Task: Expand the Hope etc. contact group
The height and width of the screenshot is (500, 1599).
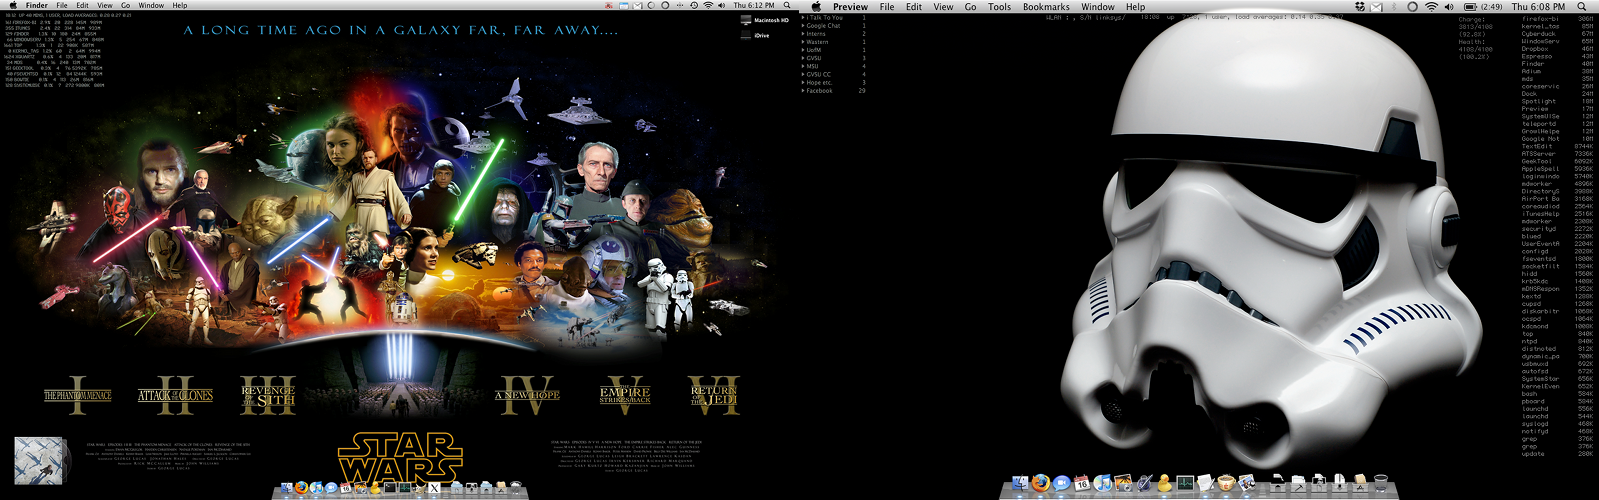Action: (x=804, y=83)
